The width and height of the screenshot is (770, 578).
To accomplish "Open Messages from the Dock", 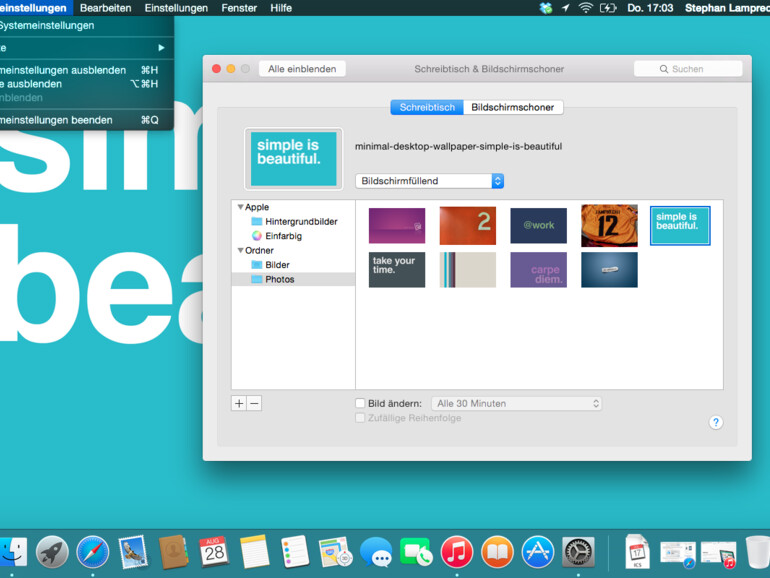I will (376, 552).
